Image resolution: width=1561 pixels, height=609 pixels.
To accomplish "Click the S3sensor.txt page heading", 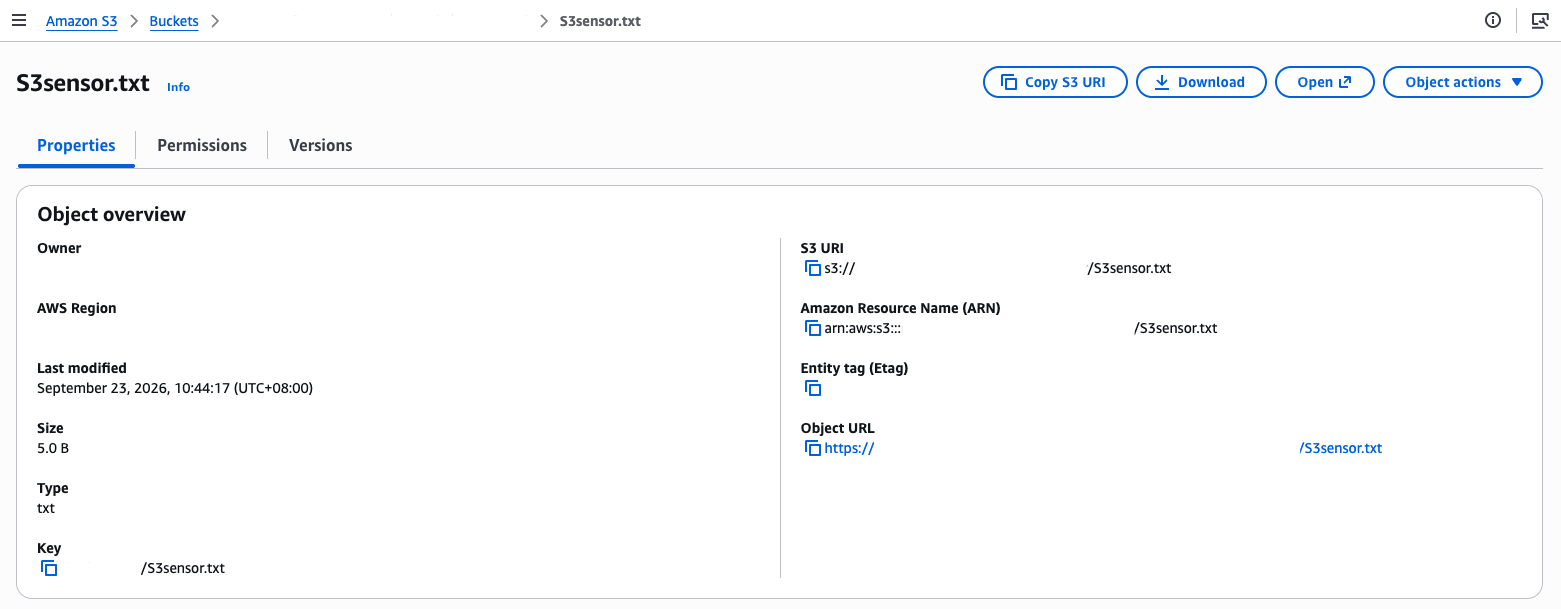I will (x=83, y=83).
